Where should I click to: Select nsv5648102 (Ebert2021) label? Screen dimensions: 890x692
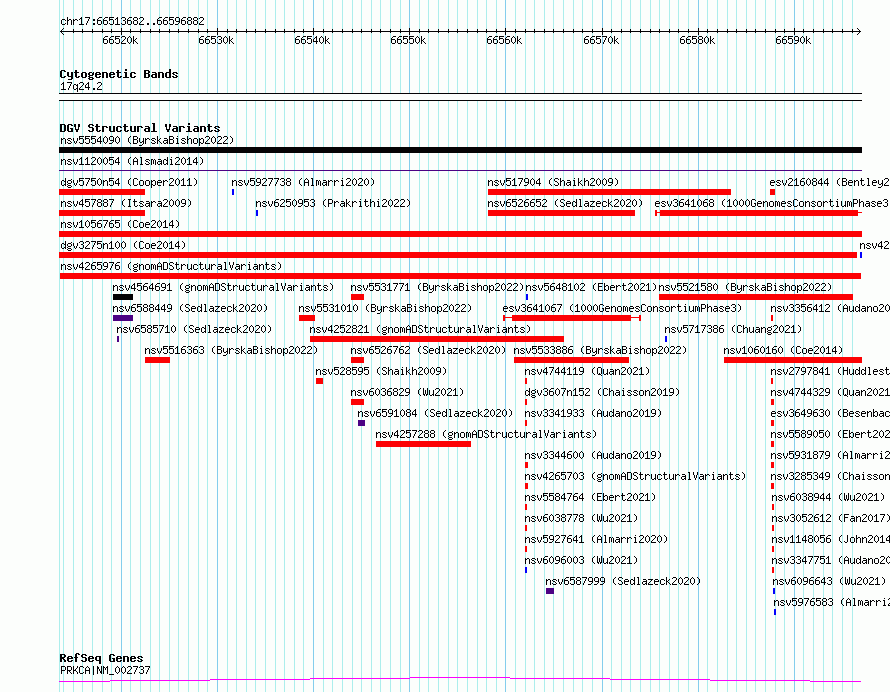[x=591, y=287]
